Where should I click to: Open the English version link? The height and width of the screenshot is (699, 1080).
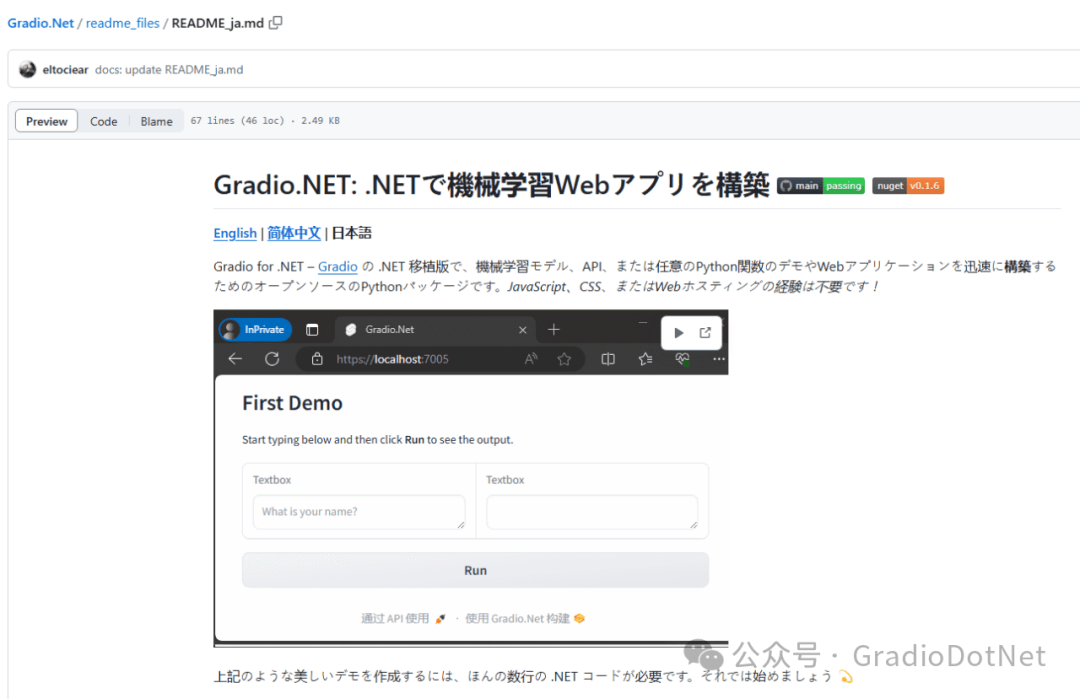coord(234,233)
